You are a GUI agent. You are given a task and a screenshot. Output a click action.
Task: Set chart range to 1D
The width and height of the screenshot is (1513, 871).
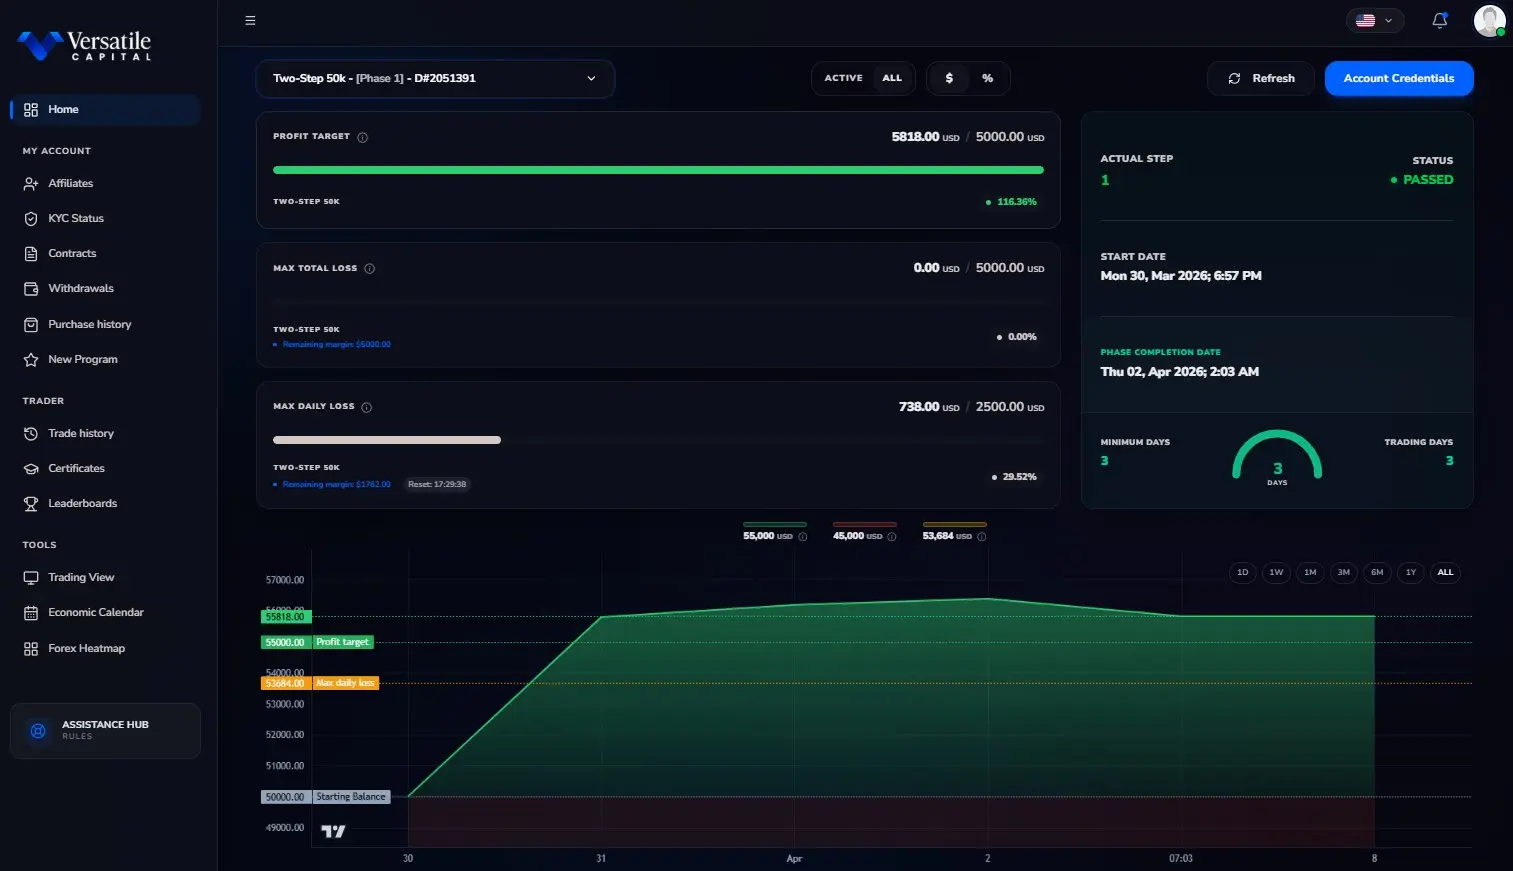coord(1243,573)
